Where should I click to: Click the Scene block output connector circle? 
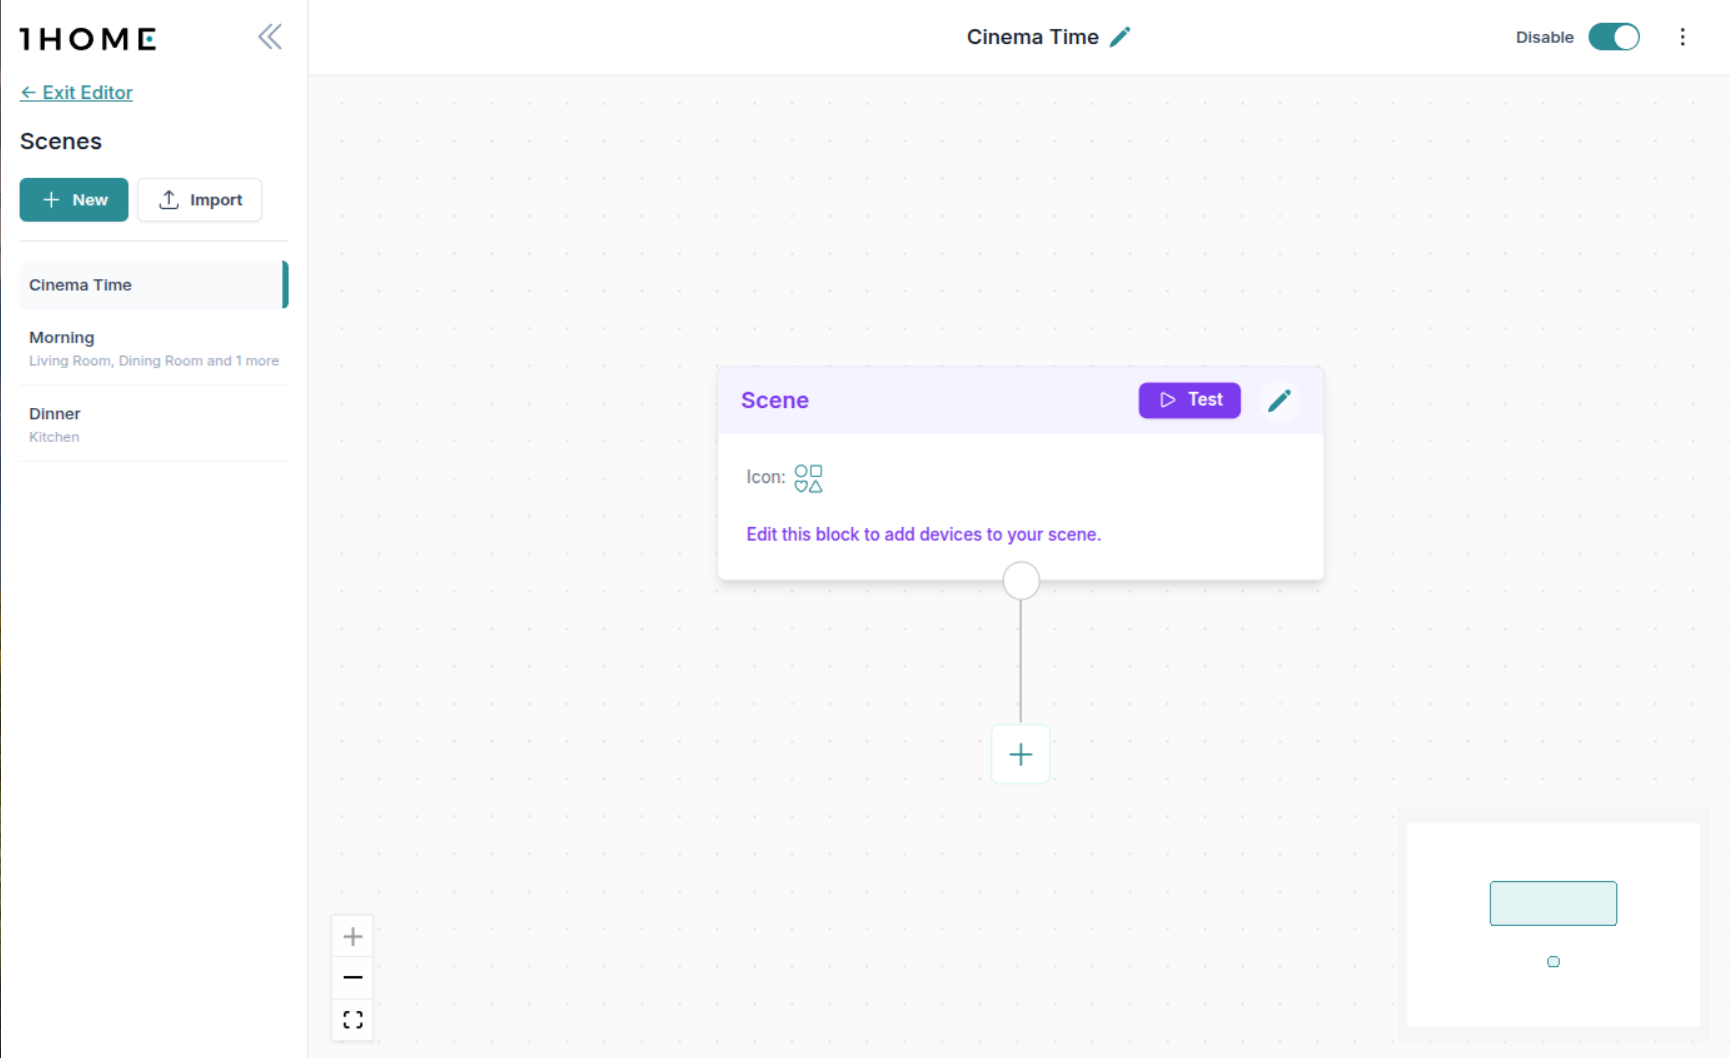(1021, 581)
